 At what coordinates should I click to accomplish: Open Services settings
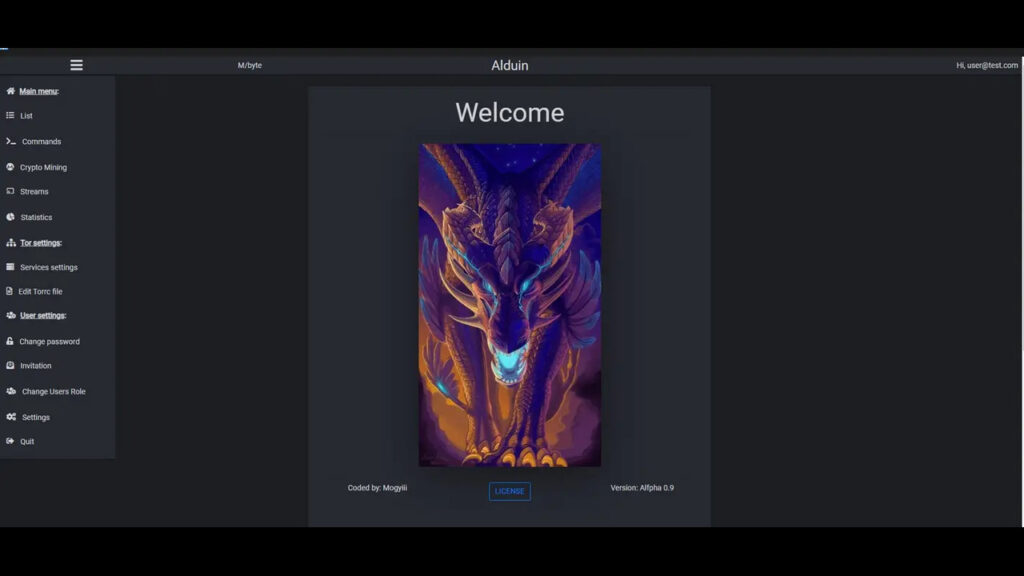click(x=48, y=267)
